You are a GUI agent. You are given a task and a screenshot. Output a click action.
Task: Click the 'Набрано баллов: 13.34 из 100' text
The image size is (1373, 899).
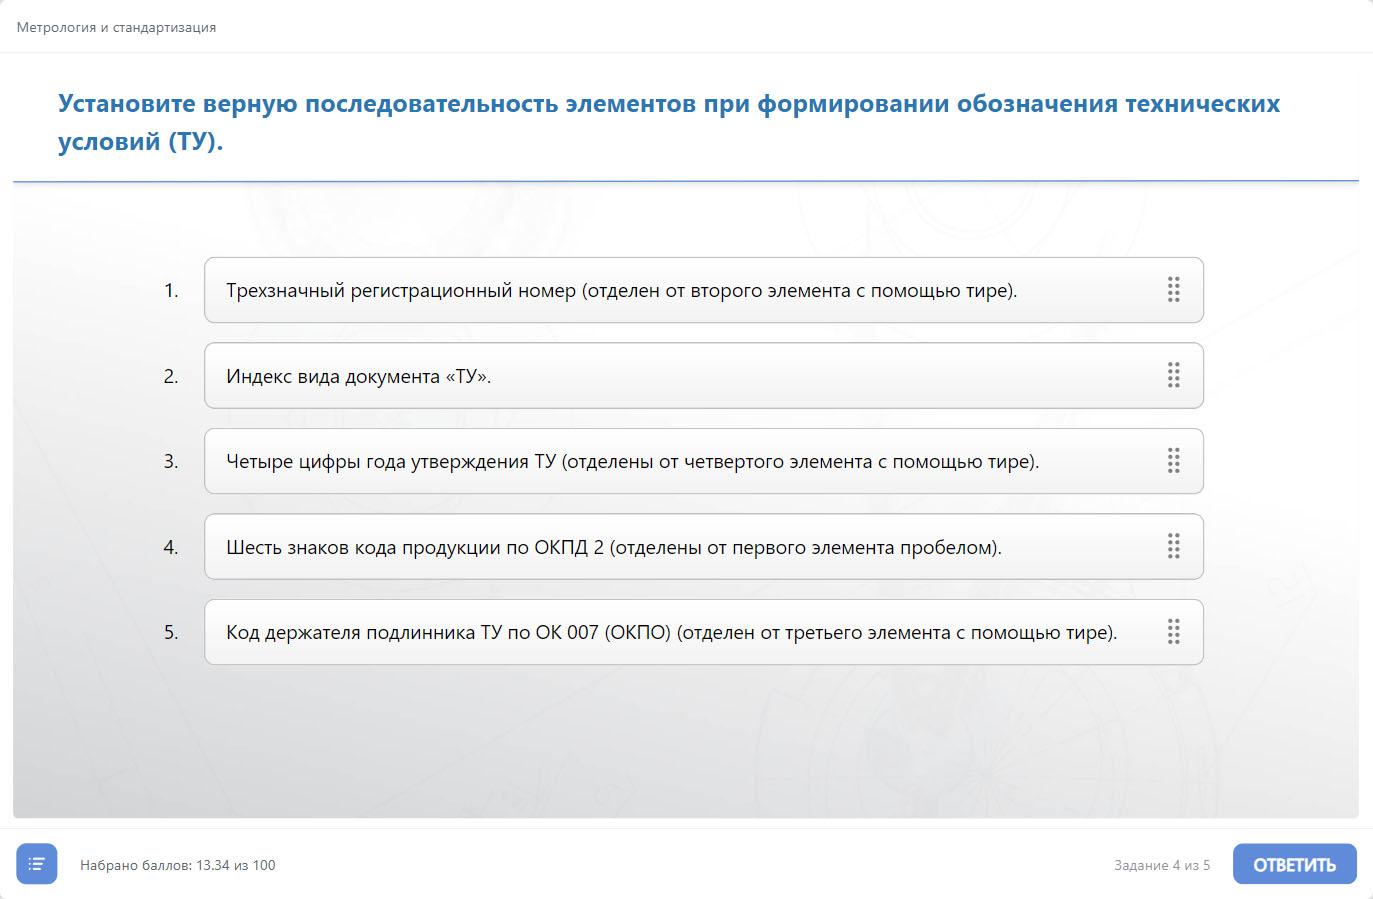point(177,865)
